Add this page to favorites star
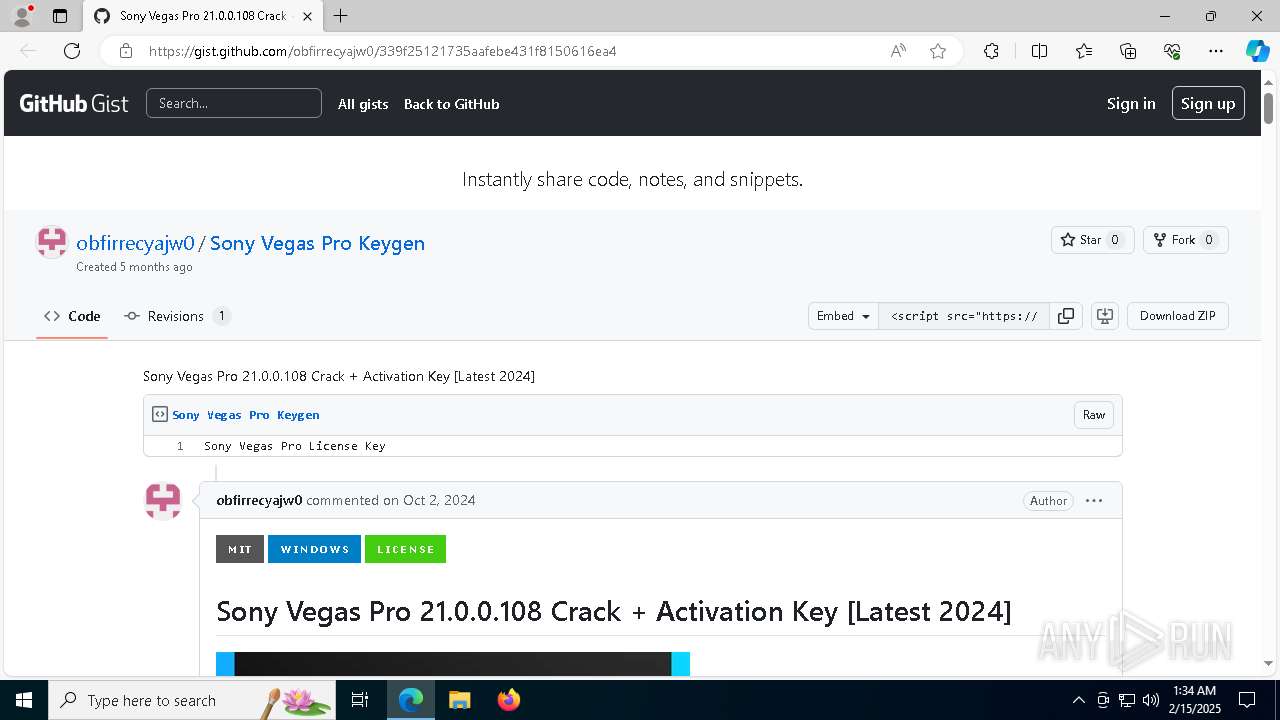1280x720 pixels. click(938, 51)
